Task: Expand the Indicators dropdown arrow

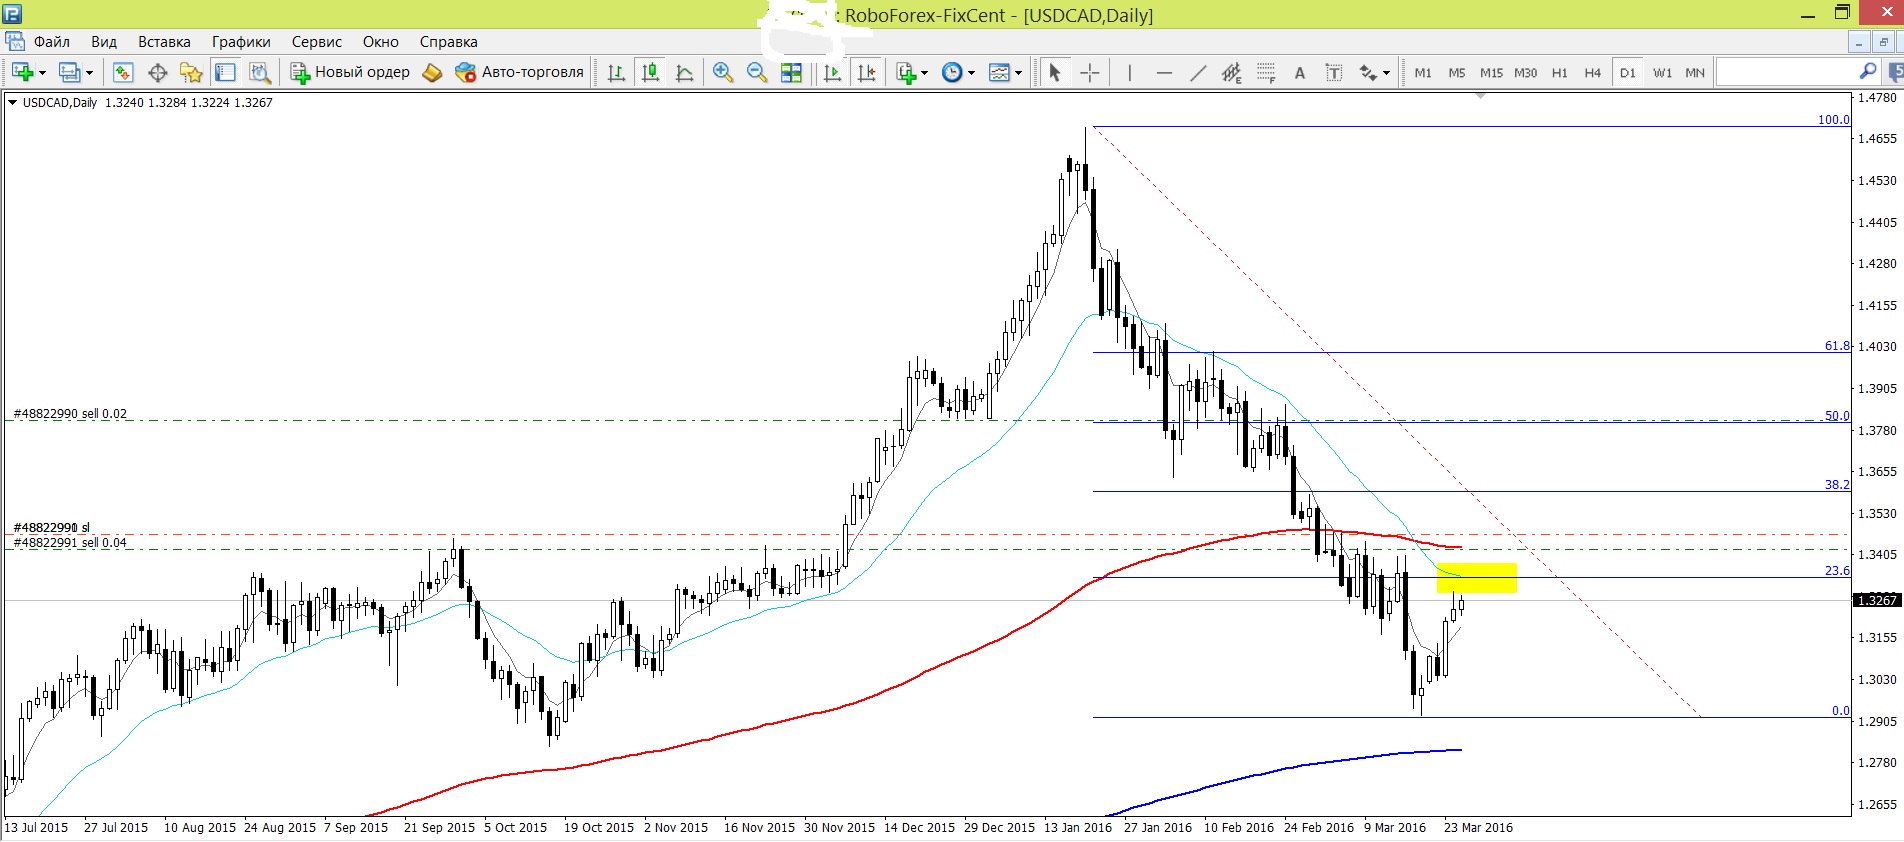Action: click(x=924, y=73)
